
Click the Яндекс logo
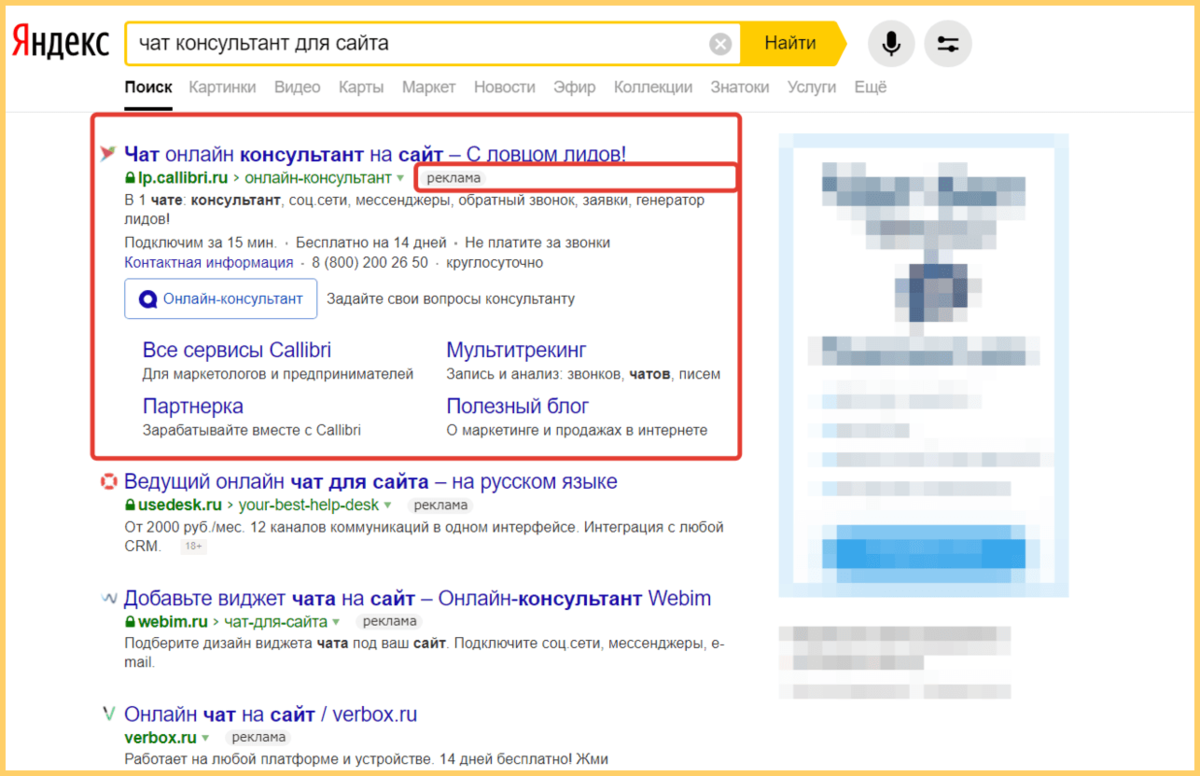coord(60,43)
